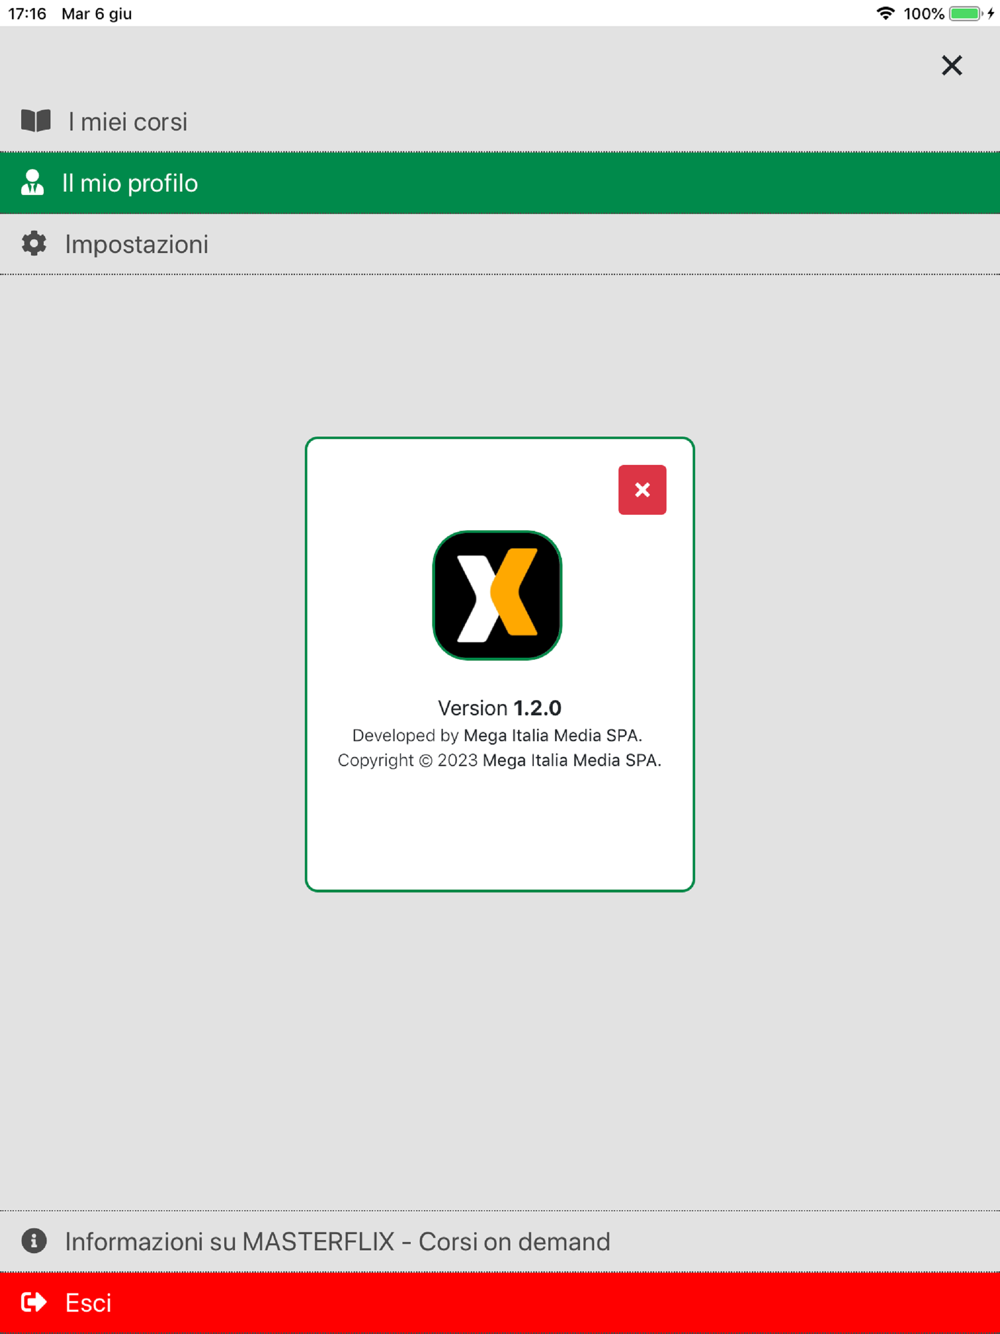Open I miei corsi menu item

pos(500,122)
